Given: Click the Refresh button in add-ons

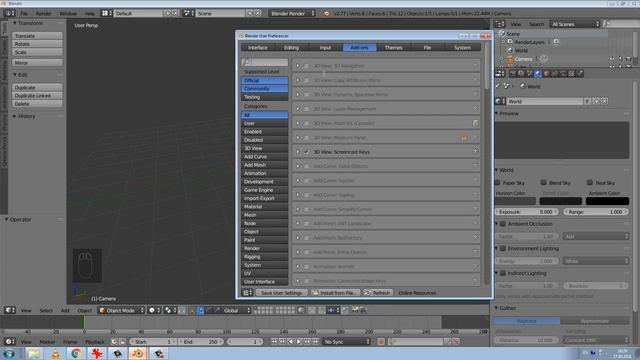Looking at the screenshot, I should tap(378, 293).
